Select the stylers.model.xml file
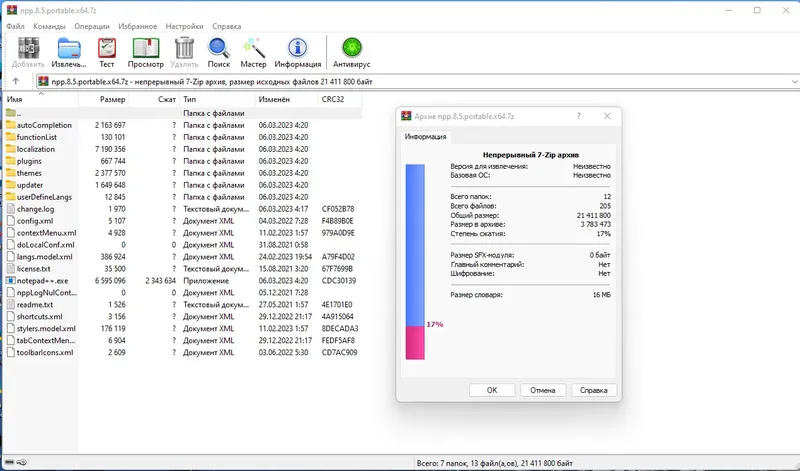The height and width of the screenshot is (471, 800). pyautogui.click(x=46, y=329)
